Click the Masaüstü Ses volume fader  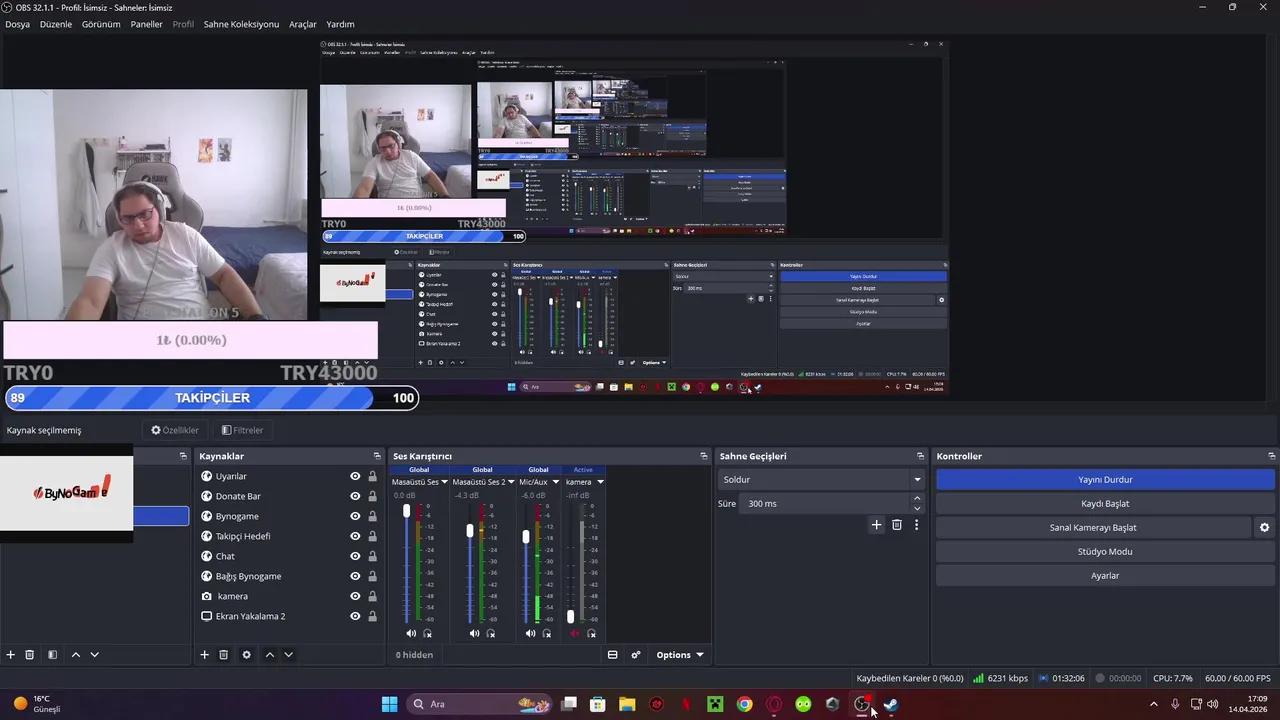[x=407, y=511]
